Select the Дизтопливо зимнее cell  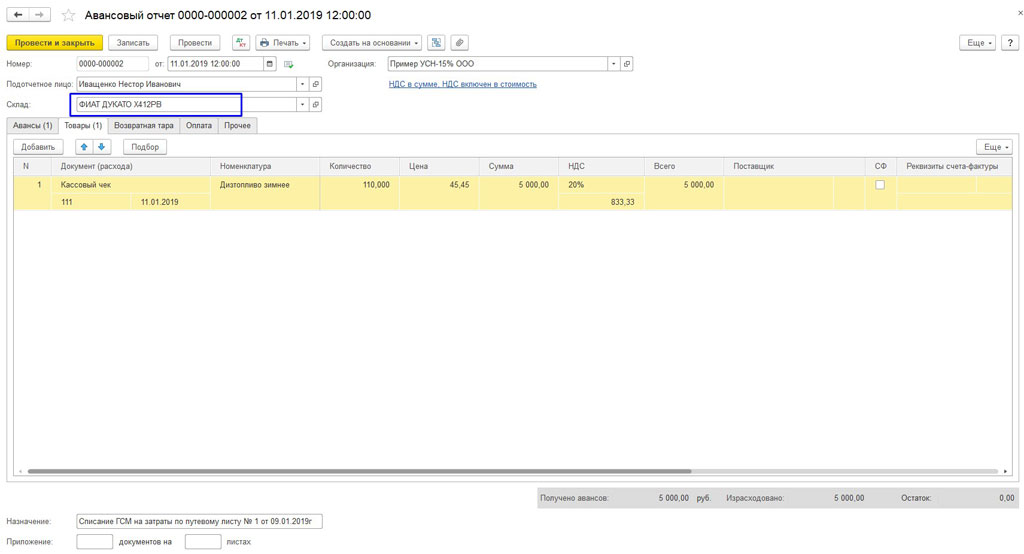pos(265,185)
